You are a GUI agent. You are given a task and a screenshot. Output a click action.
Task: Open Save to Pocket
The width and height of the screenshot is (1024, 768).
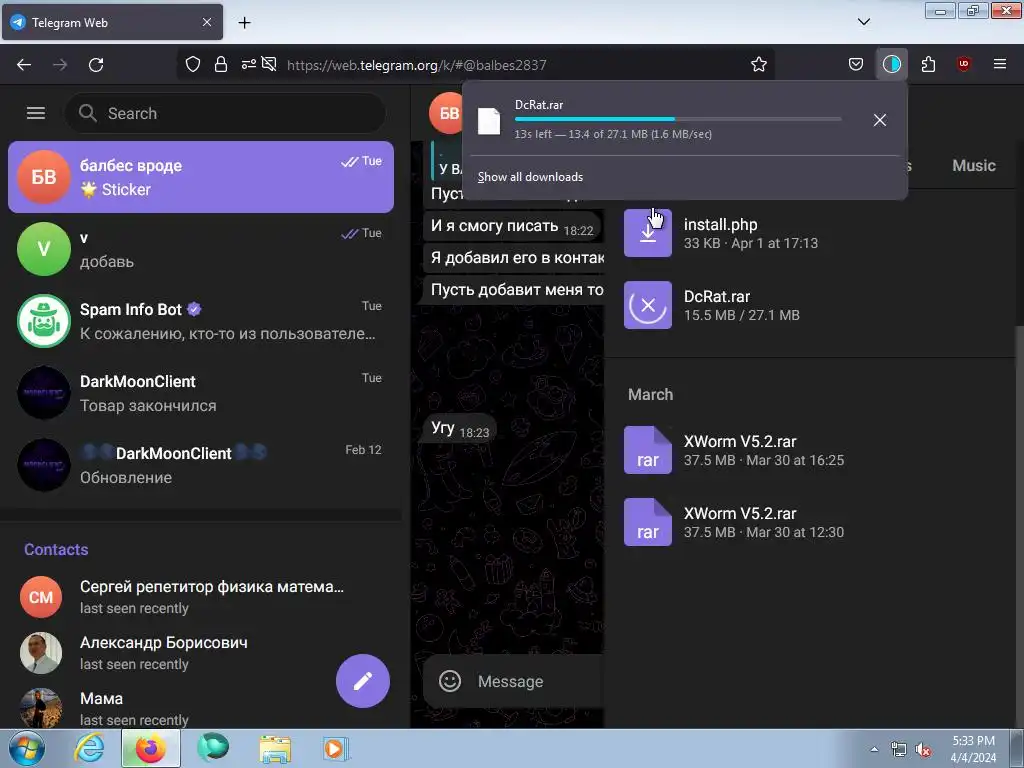point(856,64)
